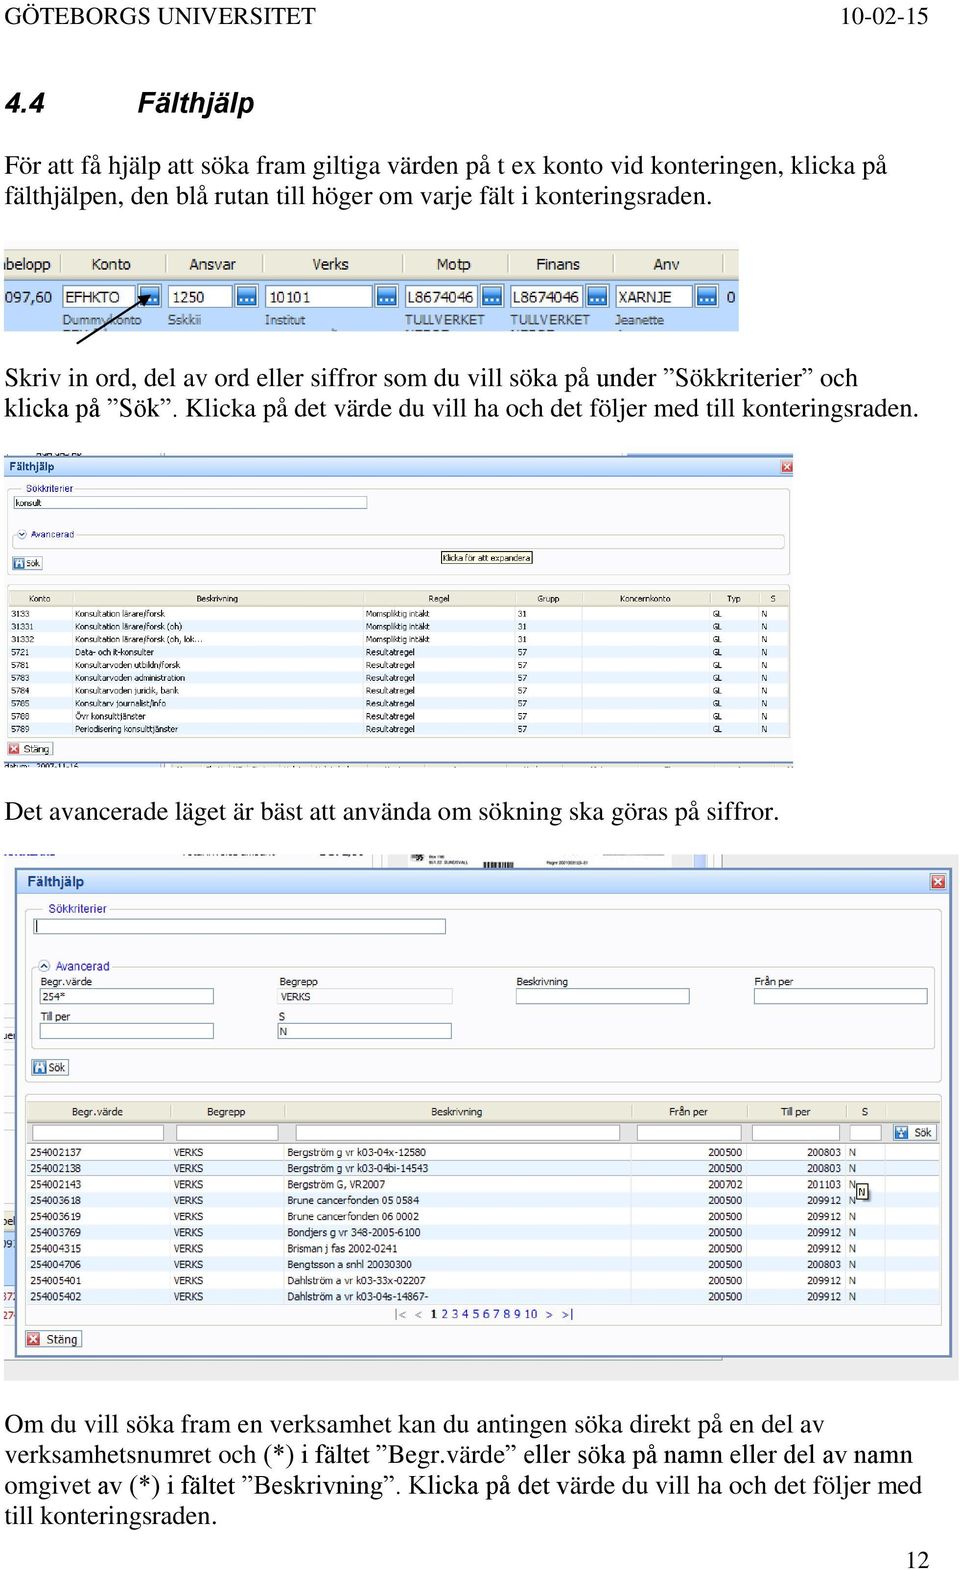Click the Beskrivning search field under Avancerad
Screen dimensions: 960x1570
pos(602,996)
